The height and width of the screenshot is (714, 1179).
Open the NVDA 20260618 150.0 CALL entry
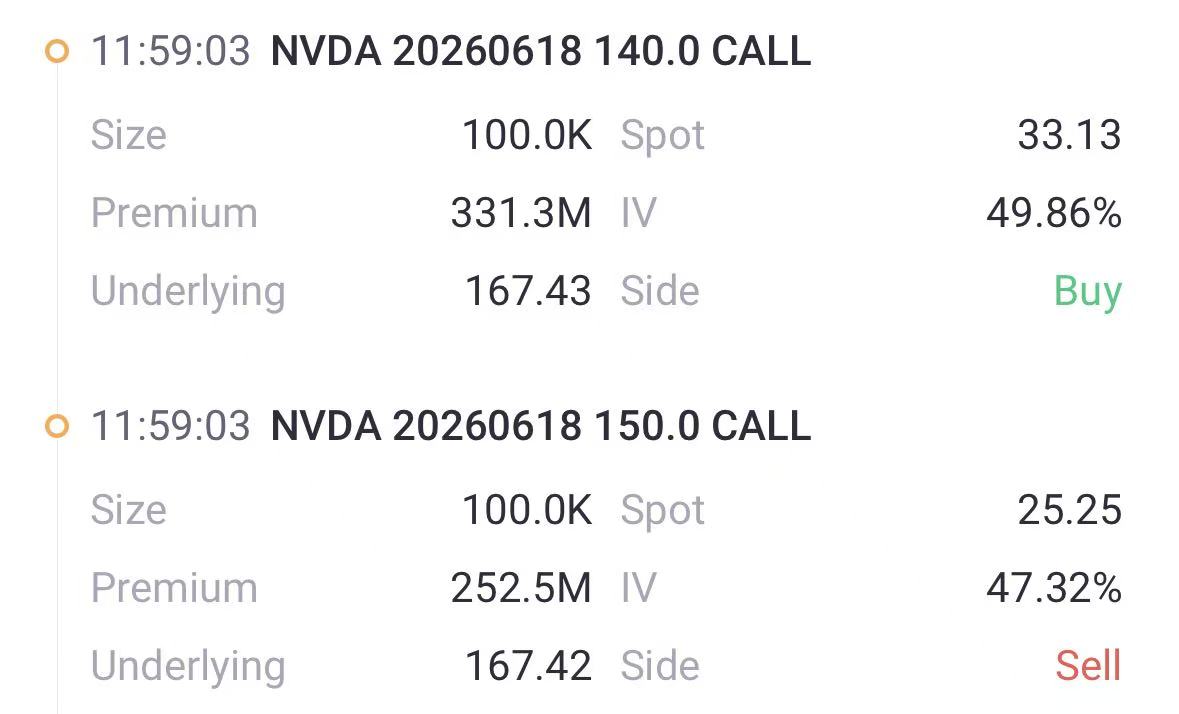pyautogui.click(x=540, y=427)
